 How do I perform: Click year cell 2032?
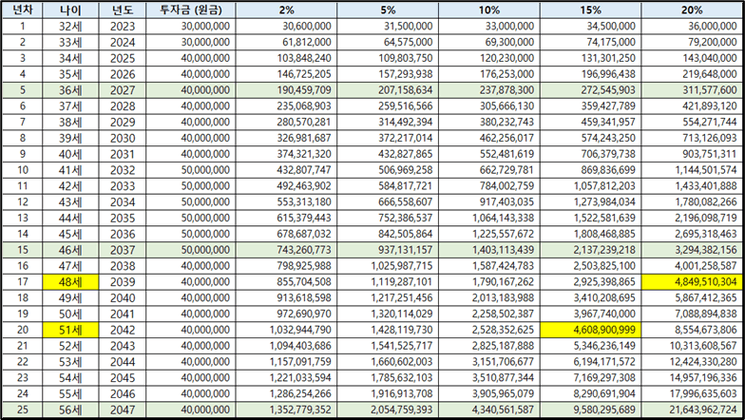pos(122,170)
